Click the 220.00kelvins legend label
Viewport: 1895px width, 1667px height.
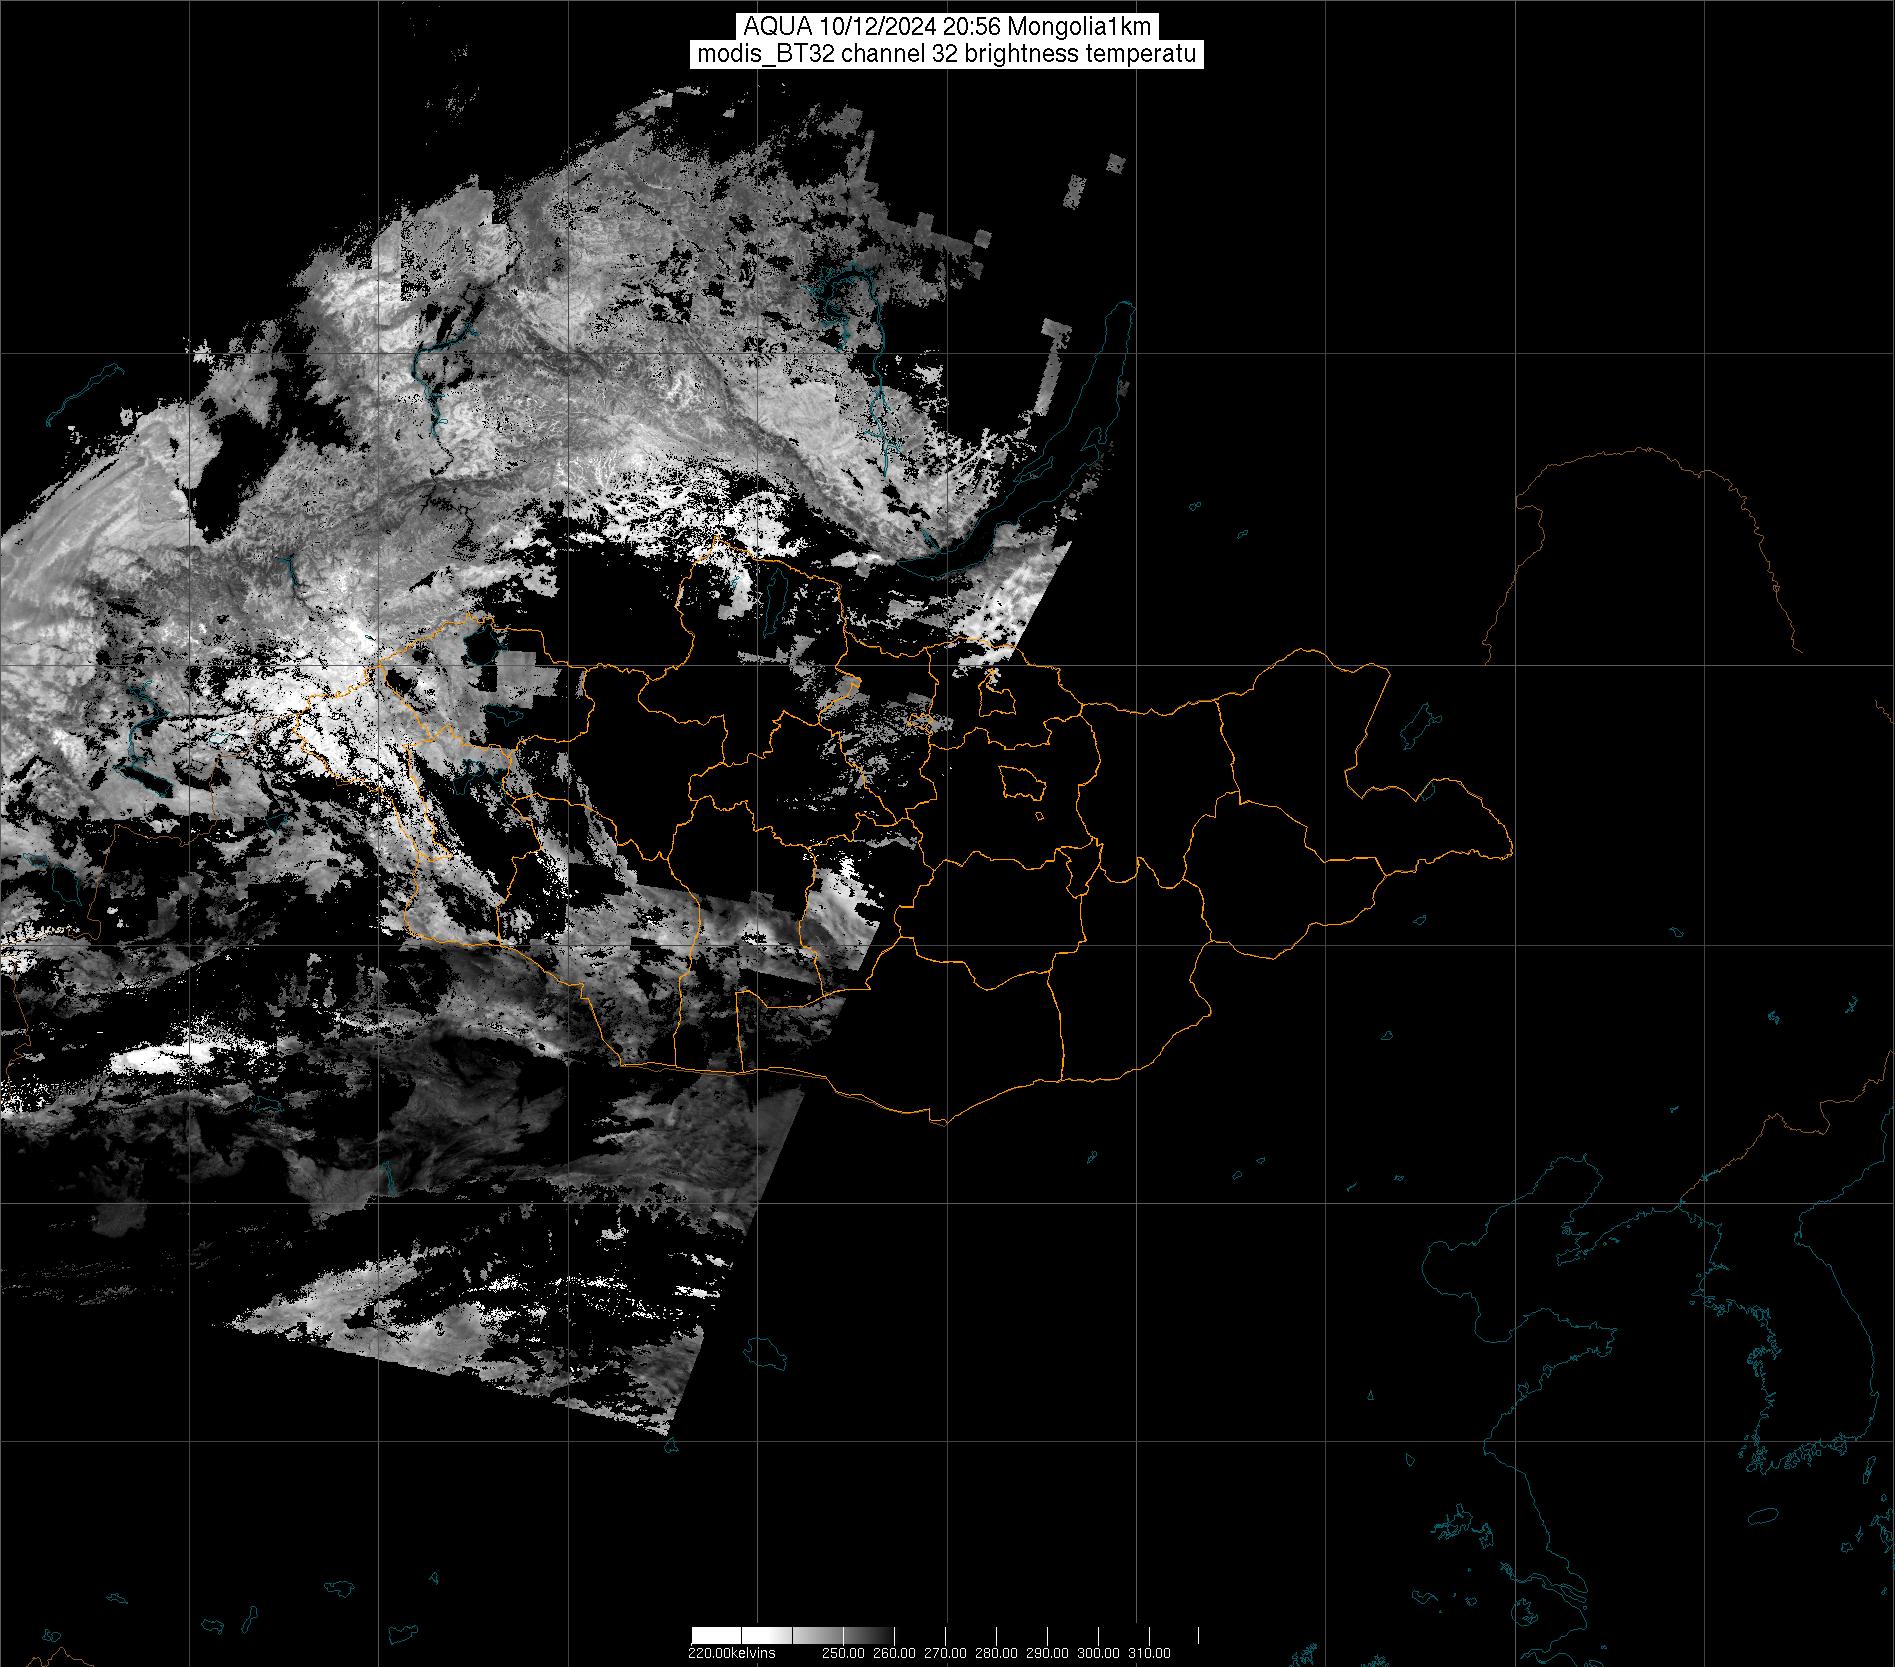point(731,1652)
